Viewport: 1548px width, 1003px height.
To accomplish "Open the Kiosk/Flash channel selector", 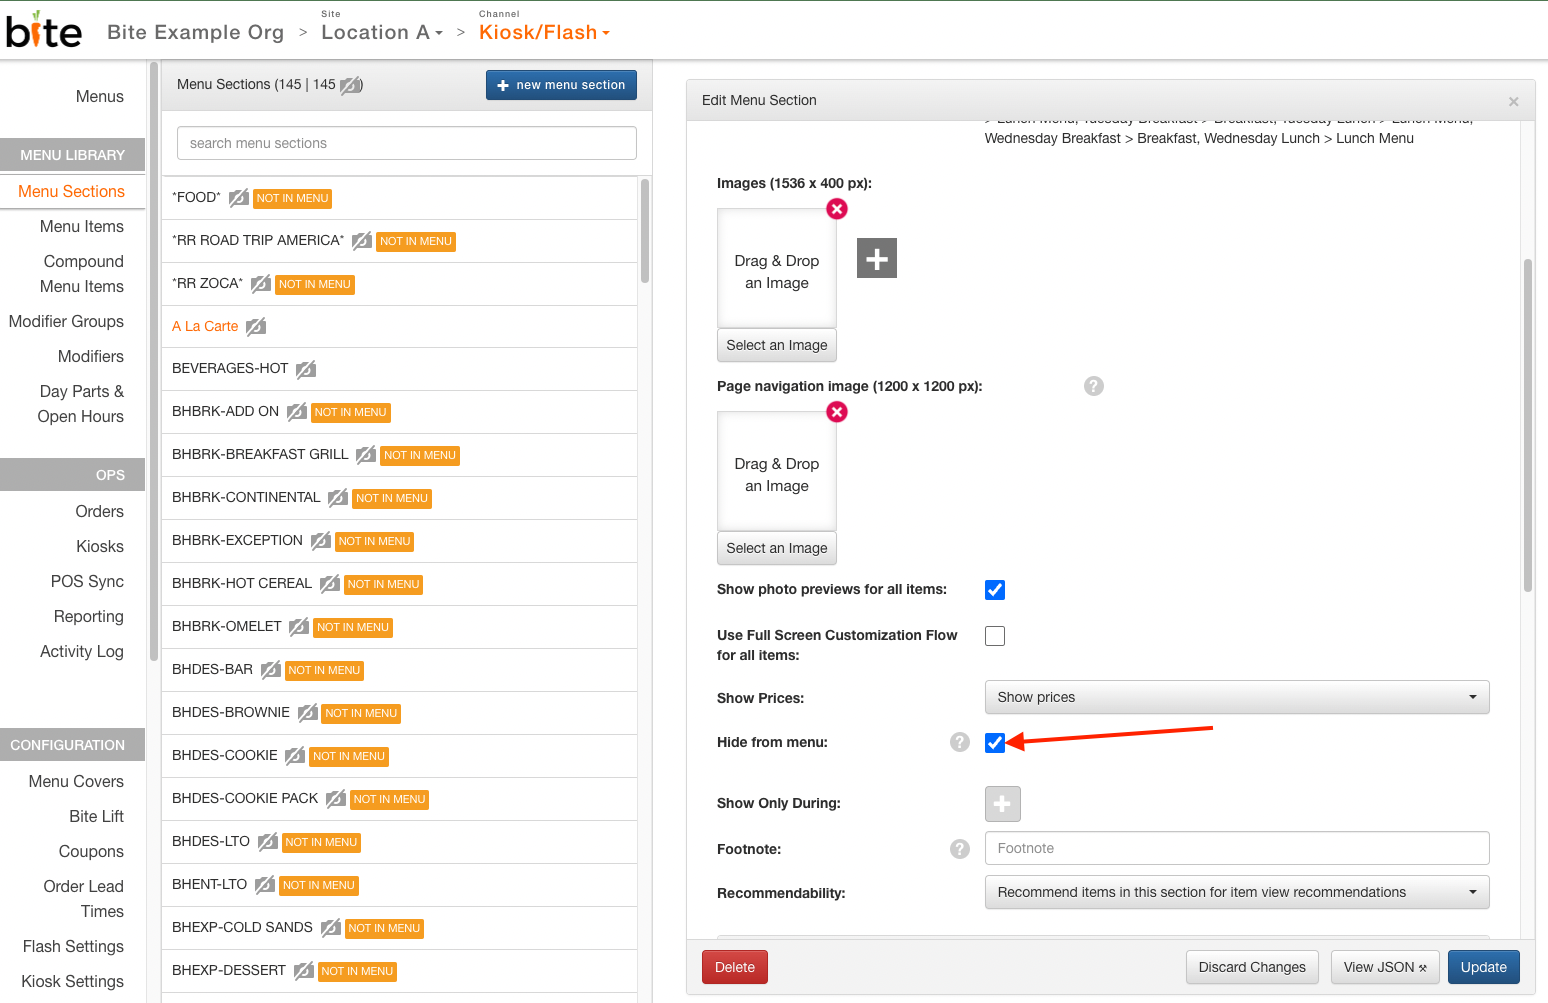I will [x=544, y=33].
